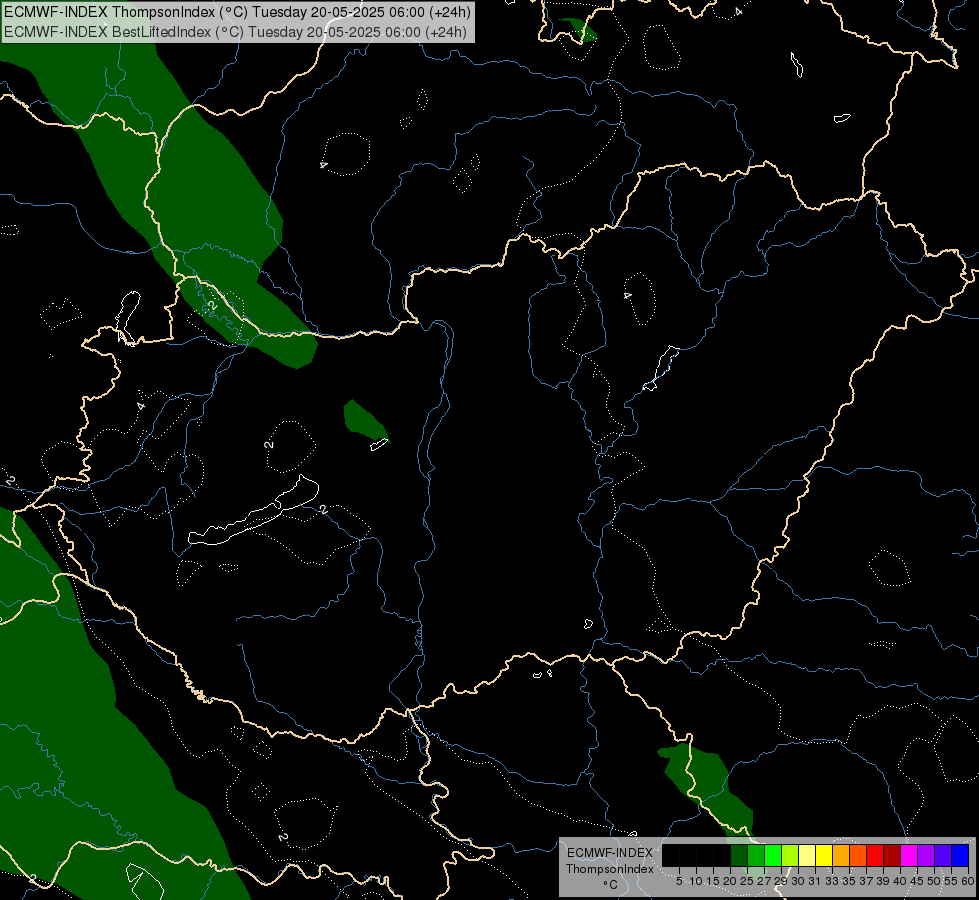Click the 'ECMWF-INDEX' label in the legend
The width and height of the screenshot is (979, 900).
[x=610, y=853]
